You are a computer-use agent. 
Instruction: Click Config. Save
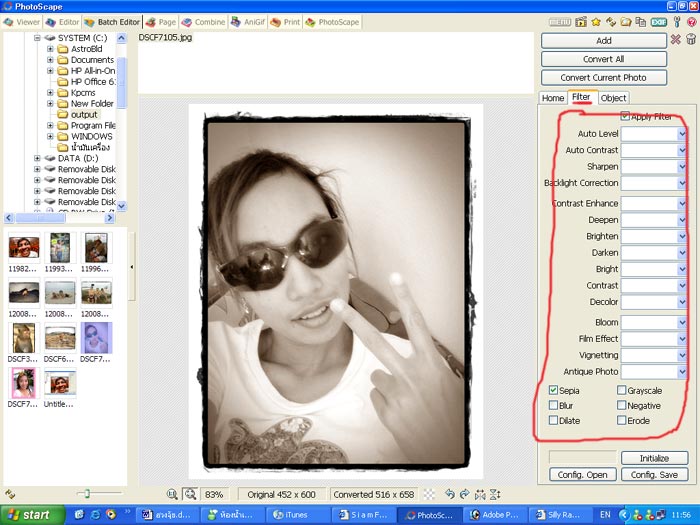(654, 475)
